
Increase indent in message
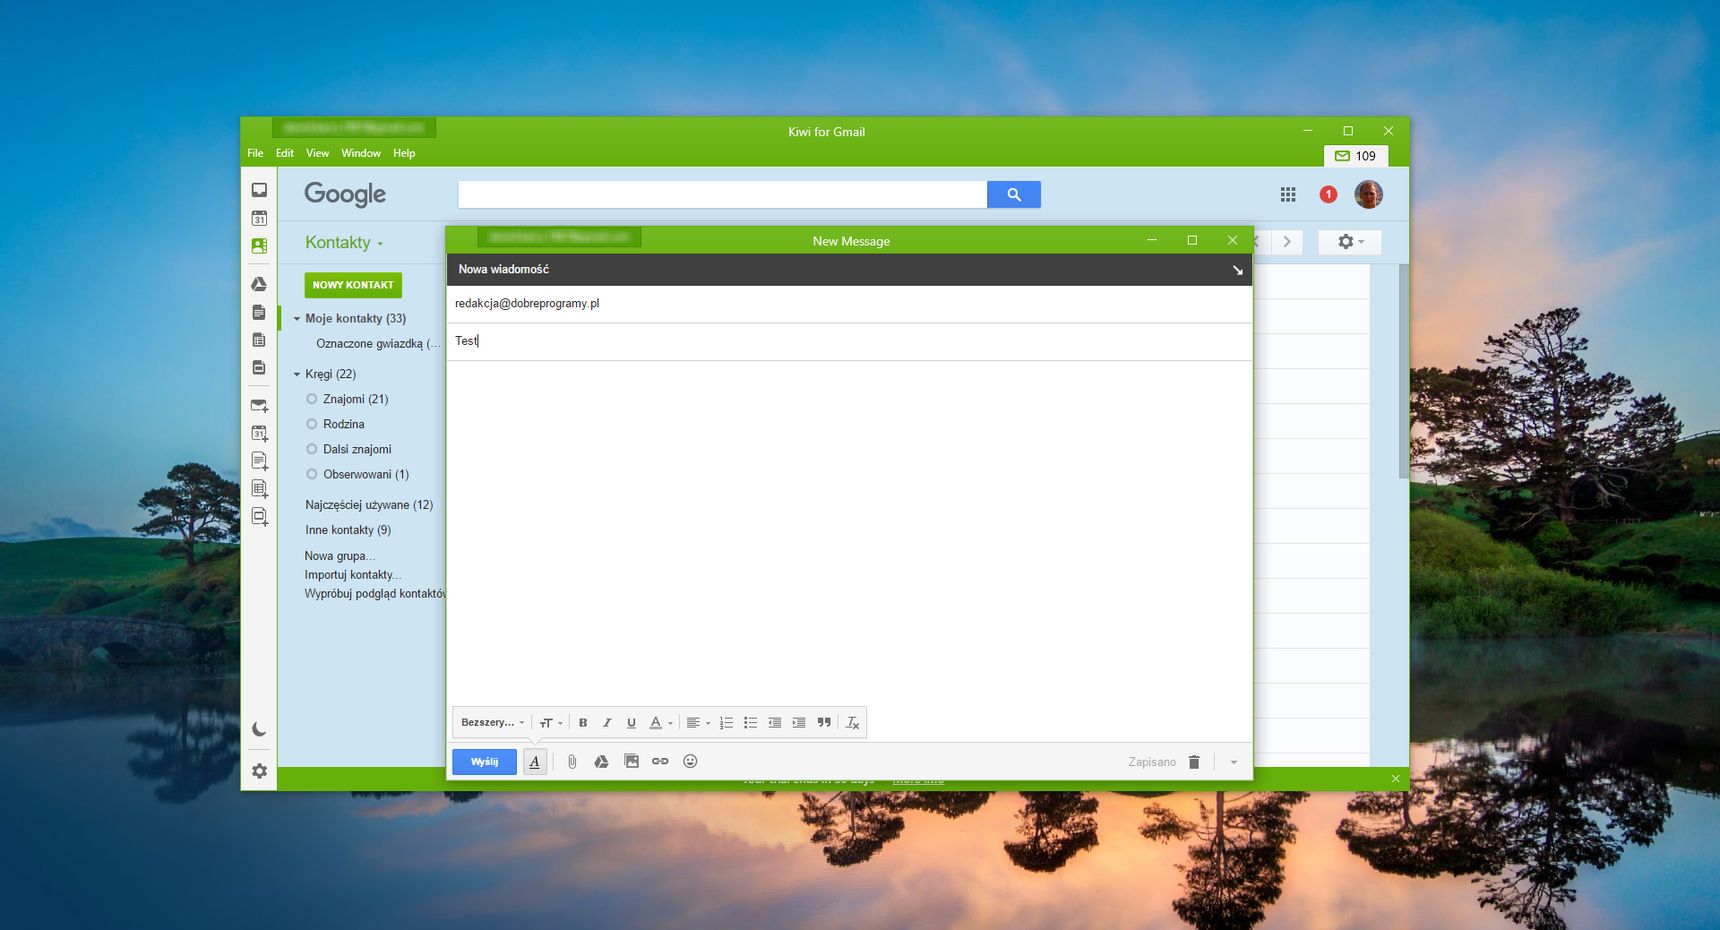(799, 723)
